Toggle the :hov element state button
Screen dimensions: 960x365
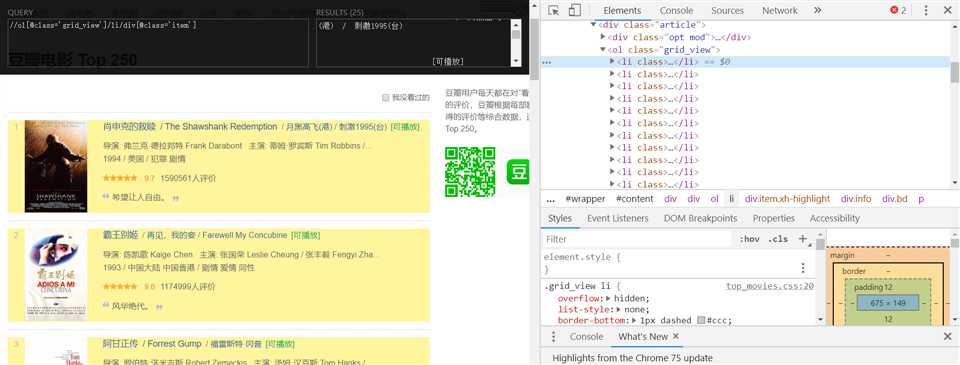click(749, 239)
